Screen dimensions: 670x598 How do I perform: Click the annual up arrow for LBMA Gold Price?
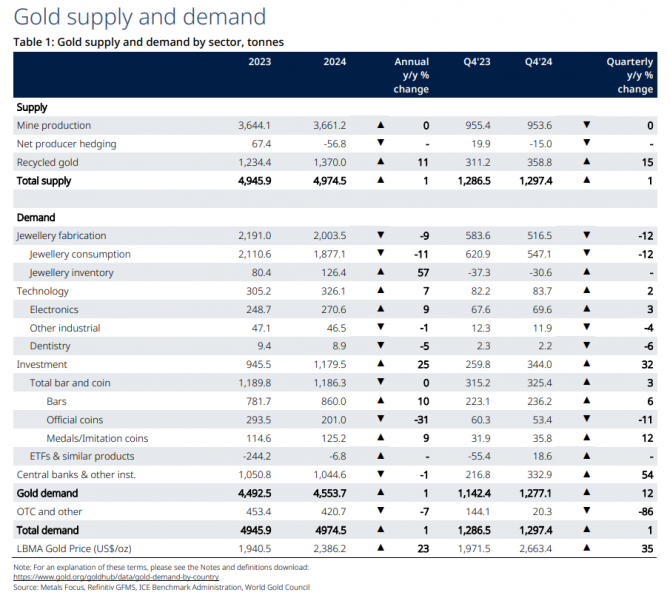pyautogui.click(x=380, y=549)
